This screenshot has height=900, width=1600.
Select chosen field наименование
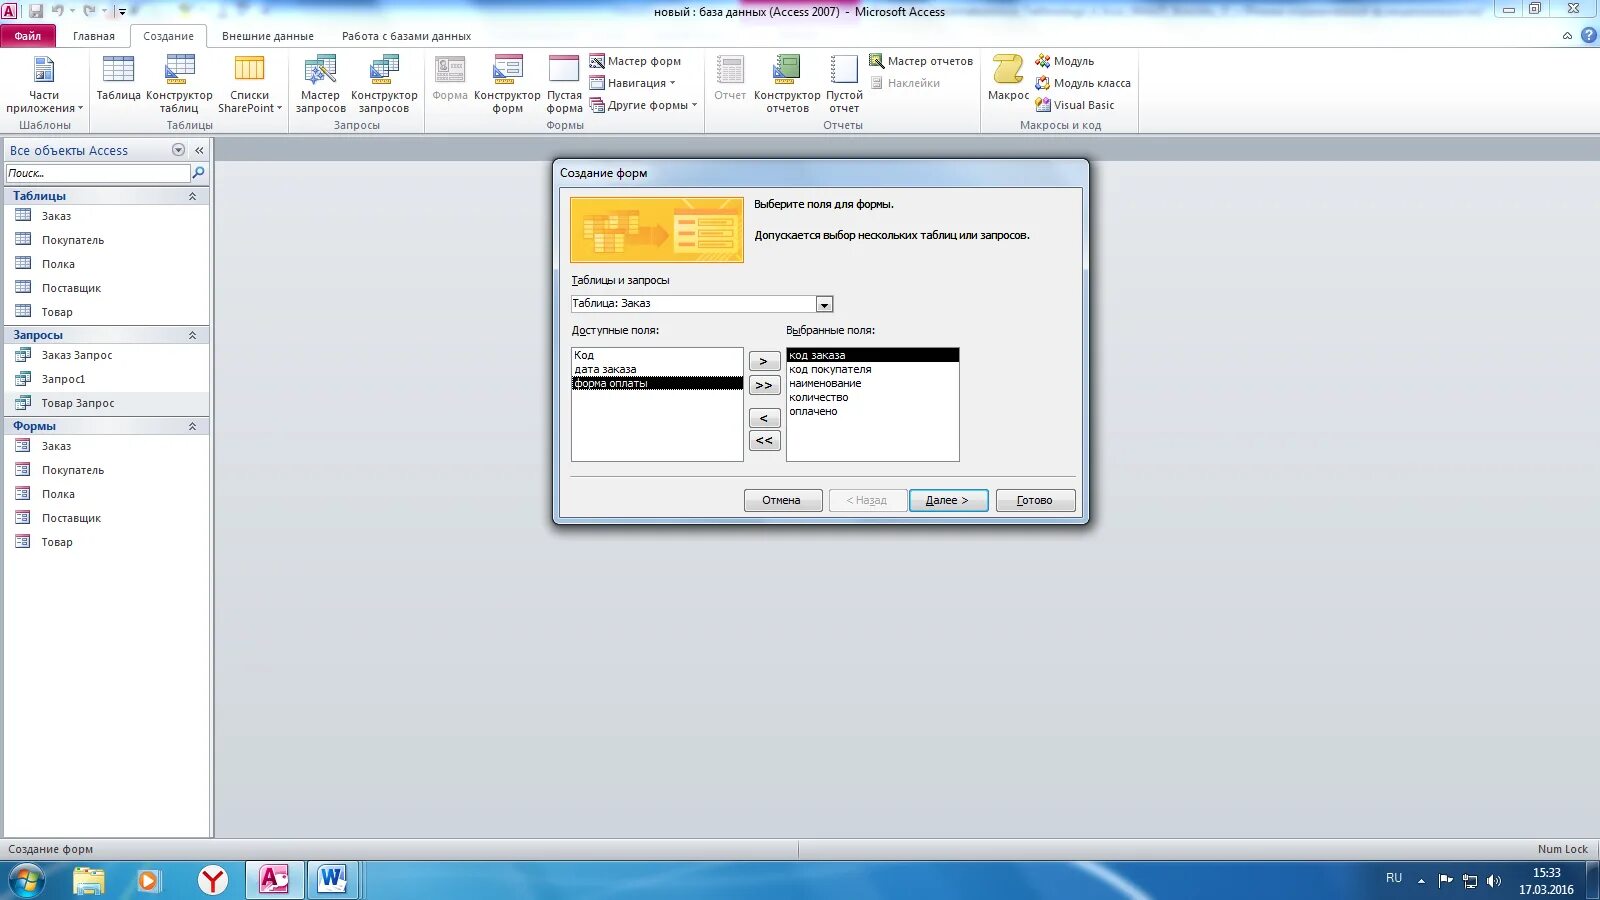[x=872, y=383]
